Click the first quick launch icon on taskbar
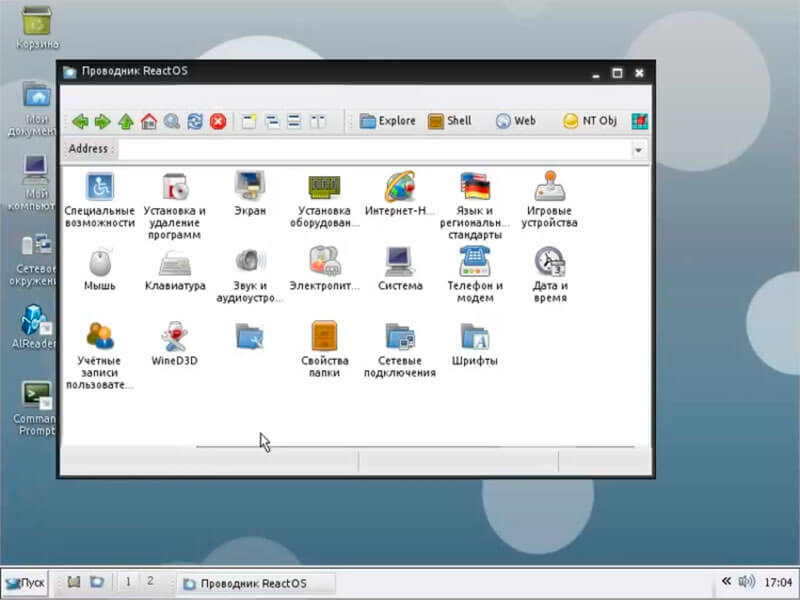 coord(74,582)
